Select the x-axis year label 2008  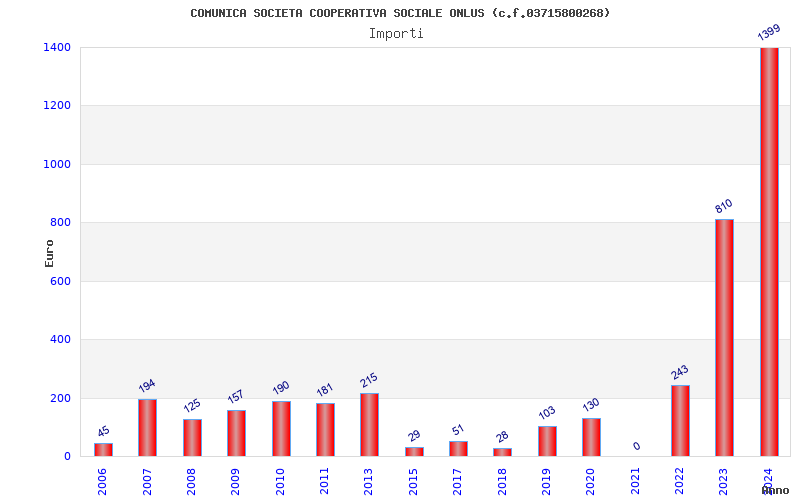coord(191,482)
